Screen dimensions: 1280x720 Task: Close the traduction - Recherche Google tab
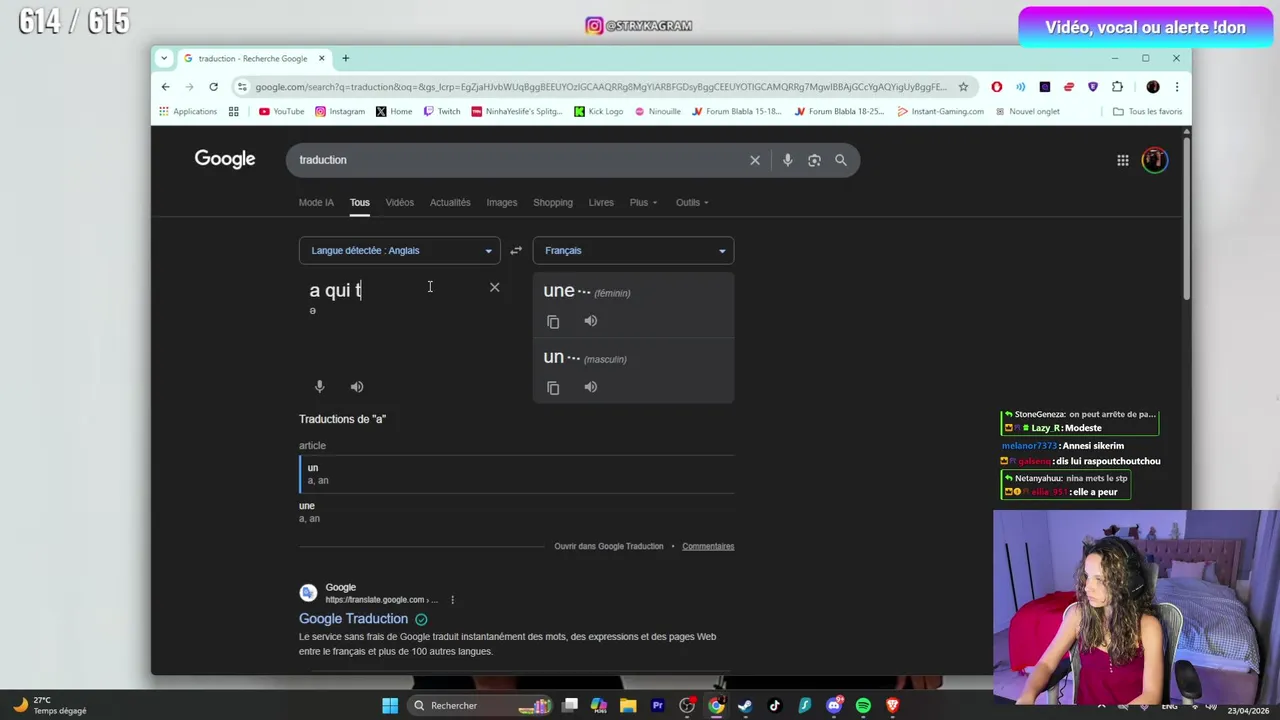321,58
